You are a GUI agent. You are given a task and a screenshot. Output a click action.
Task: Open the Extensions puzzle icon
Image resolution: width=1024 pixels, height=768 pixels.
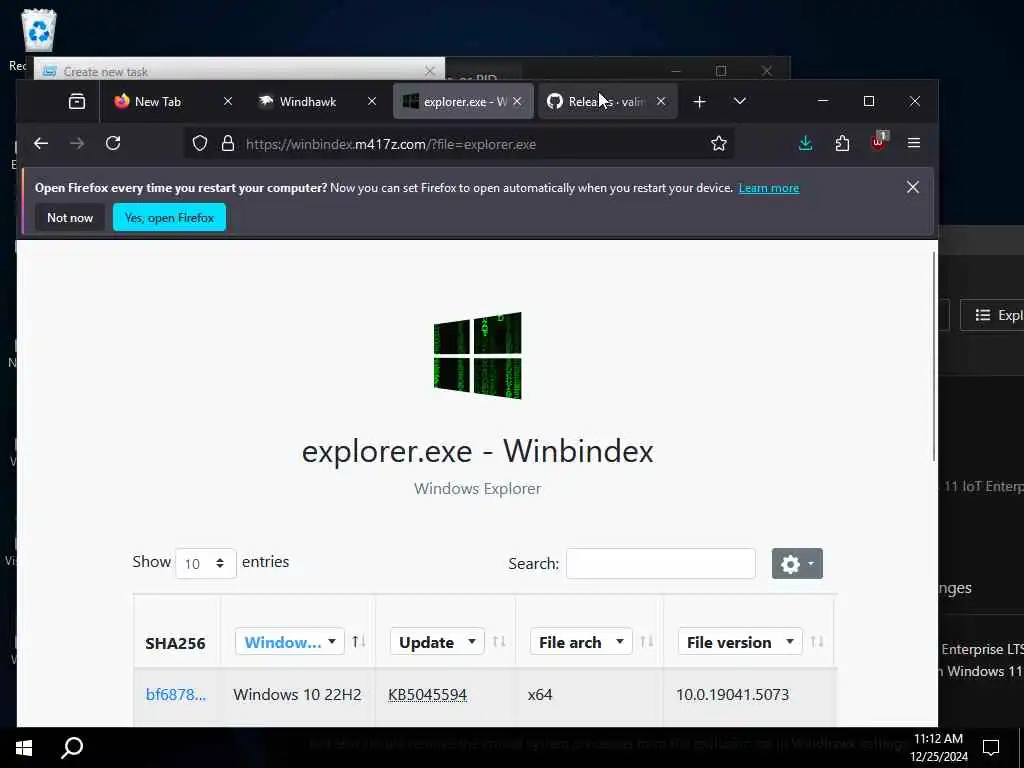[x=842, y=143]
